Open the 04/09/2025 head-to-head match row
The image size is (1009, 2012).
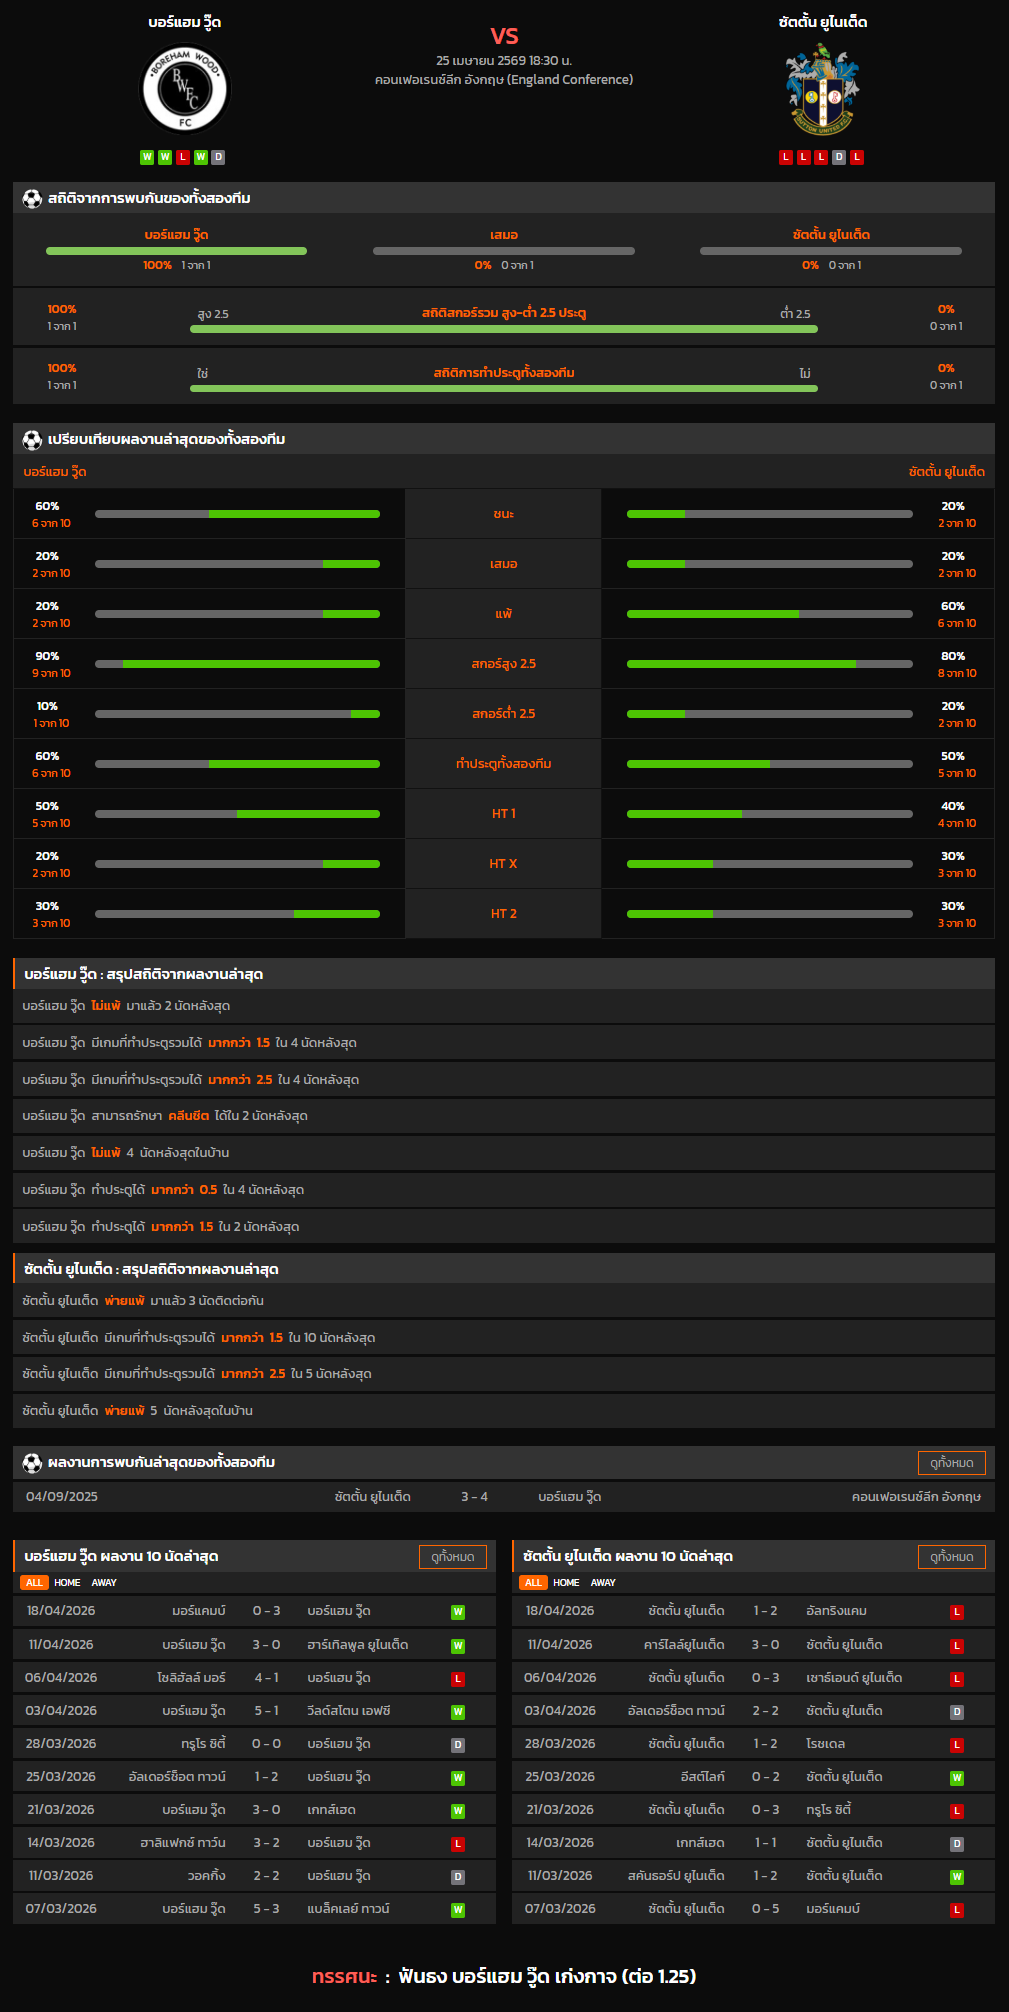504,1497
